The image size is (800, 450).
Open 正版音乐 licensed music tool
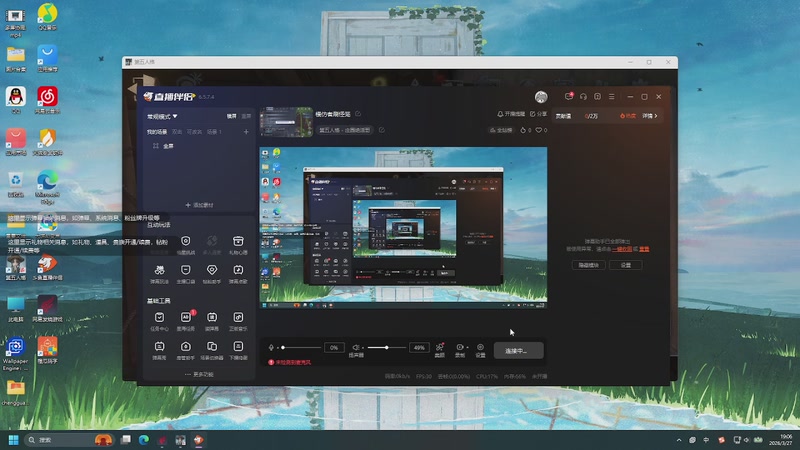tap(238, 321)
